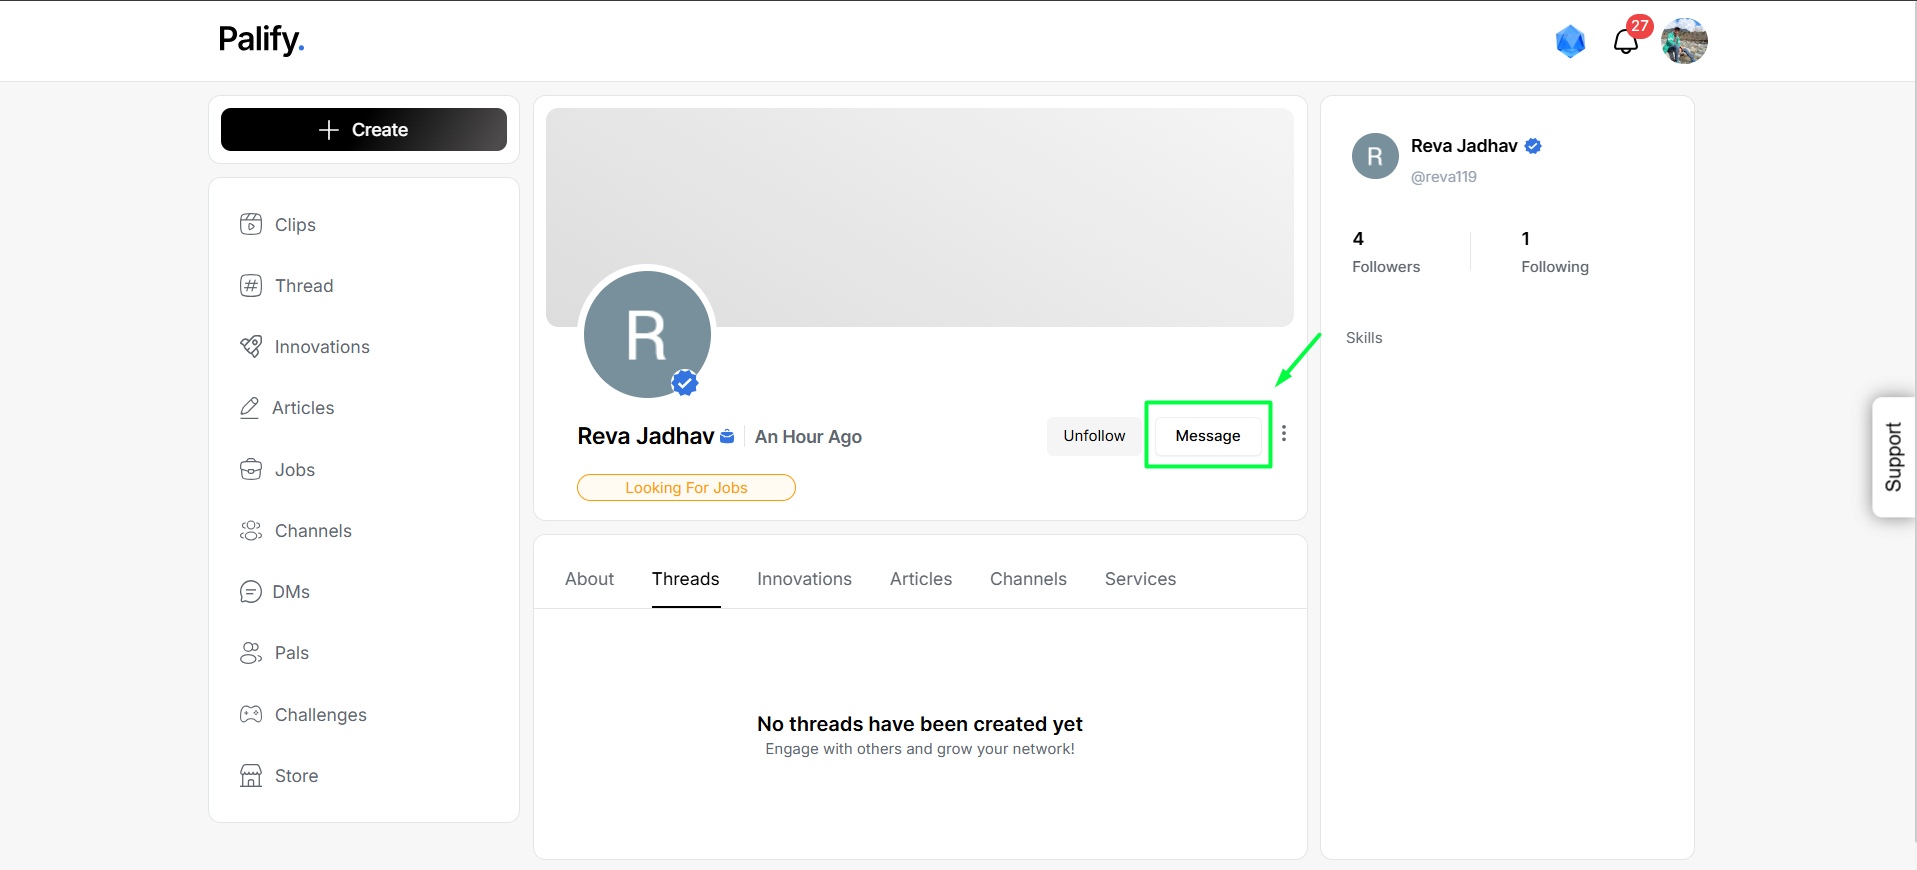Click the @reva119 handle
Image resolution: width=1917 pixels, height=870 pixels.
(1444, 177)
